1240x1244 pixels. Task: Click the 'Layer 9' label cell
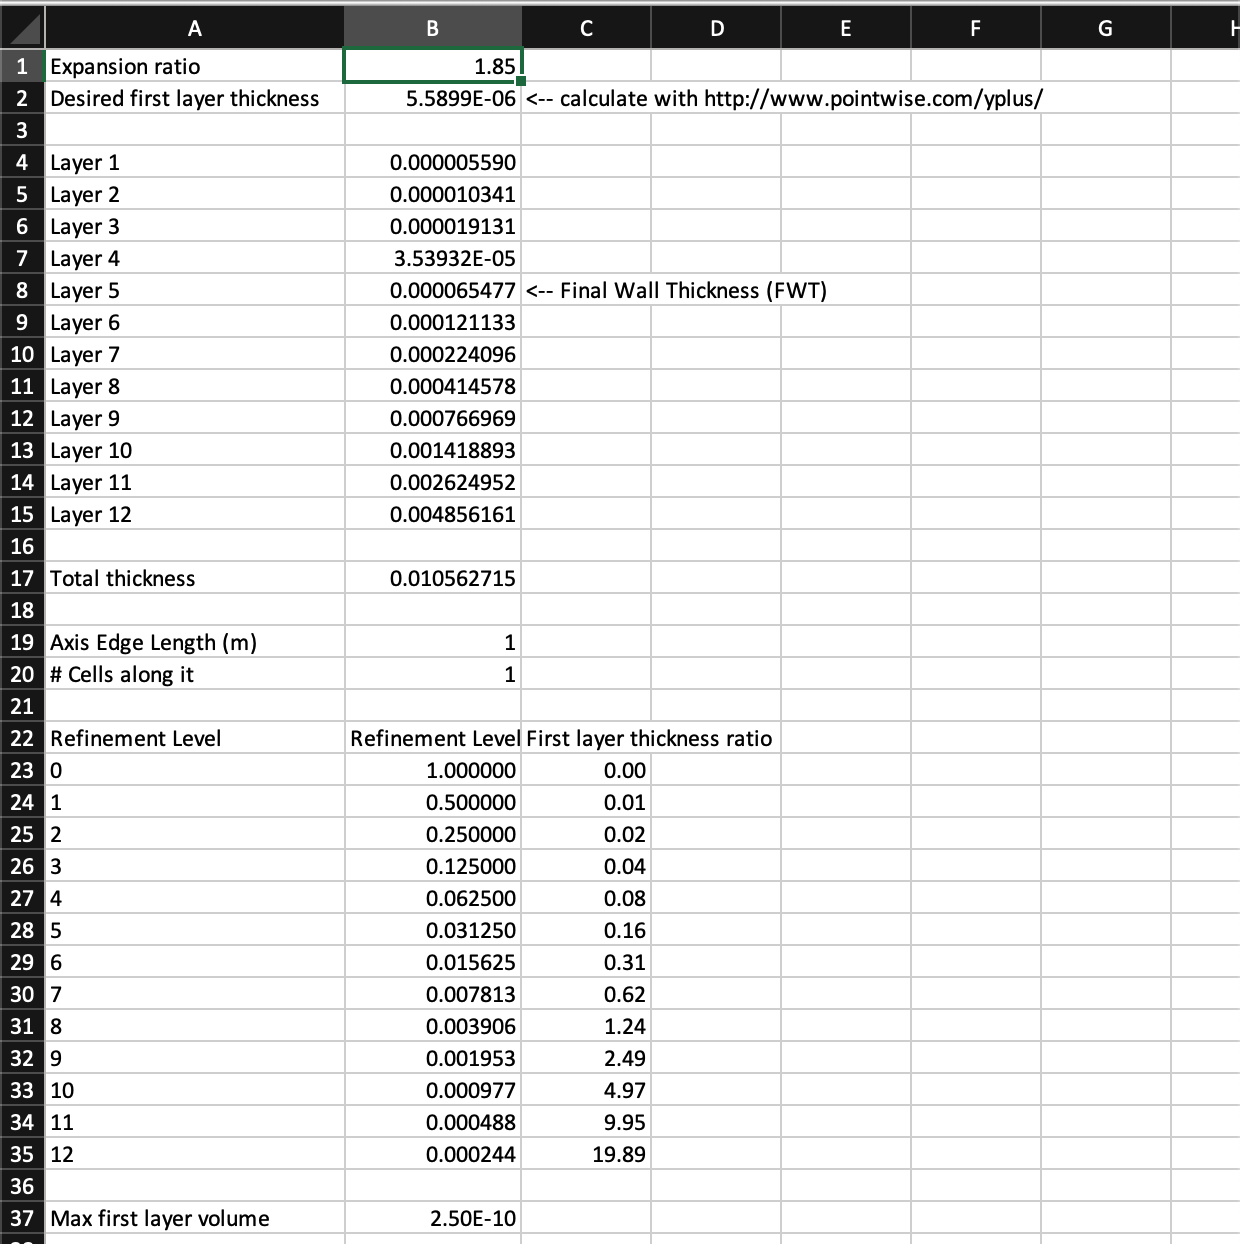coord(195,418)
